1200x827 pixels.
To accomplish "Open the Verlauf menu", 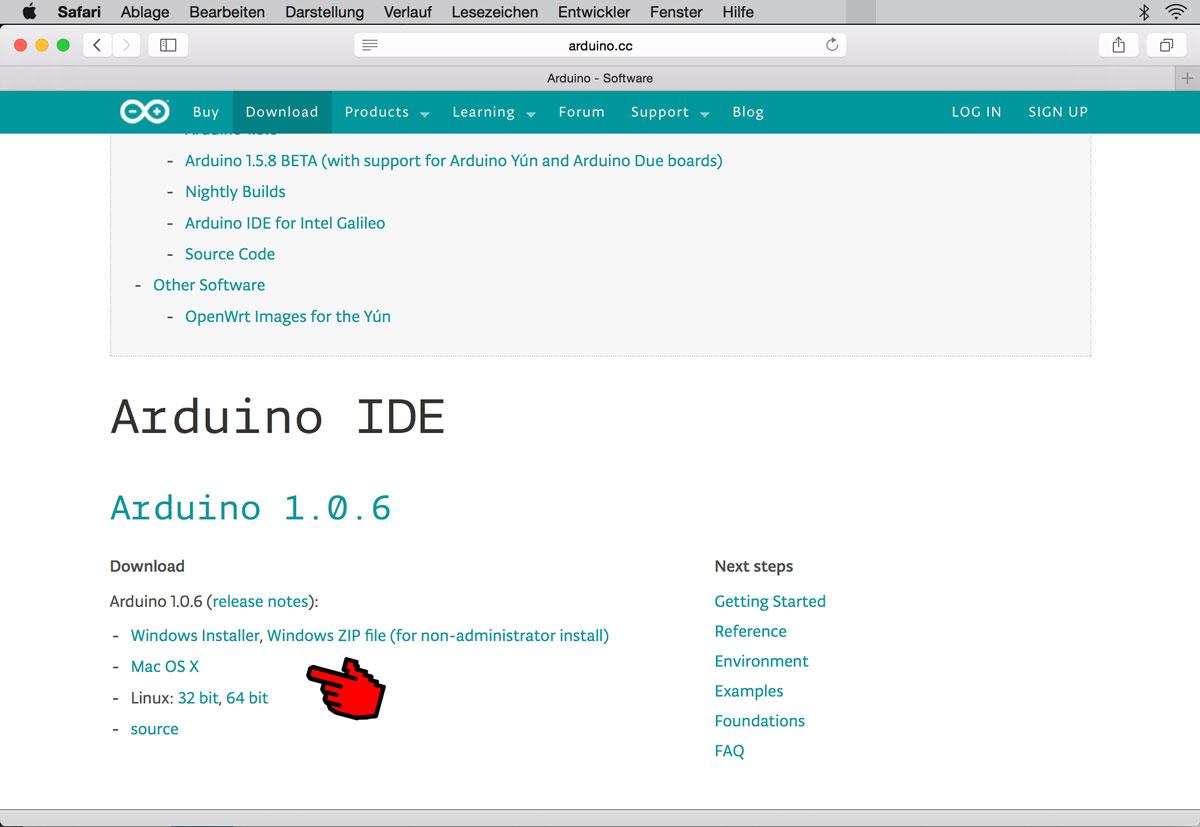I will pos(408,12).
